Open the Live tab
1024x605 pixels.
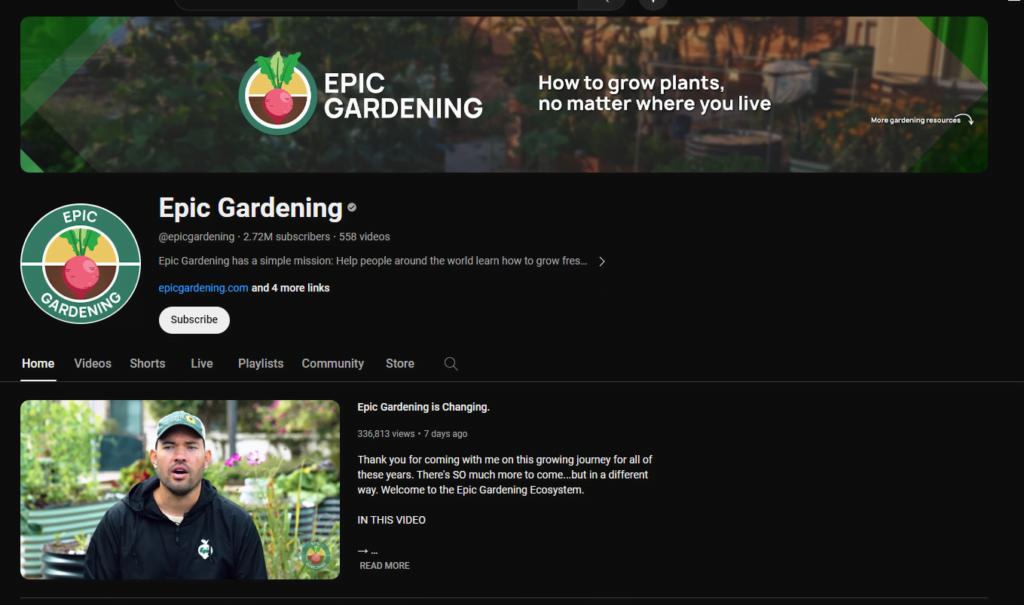tap(202, 364)
